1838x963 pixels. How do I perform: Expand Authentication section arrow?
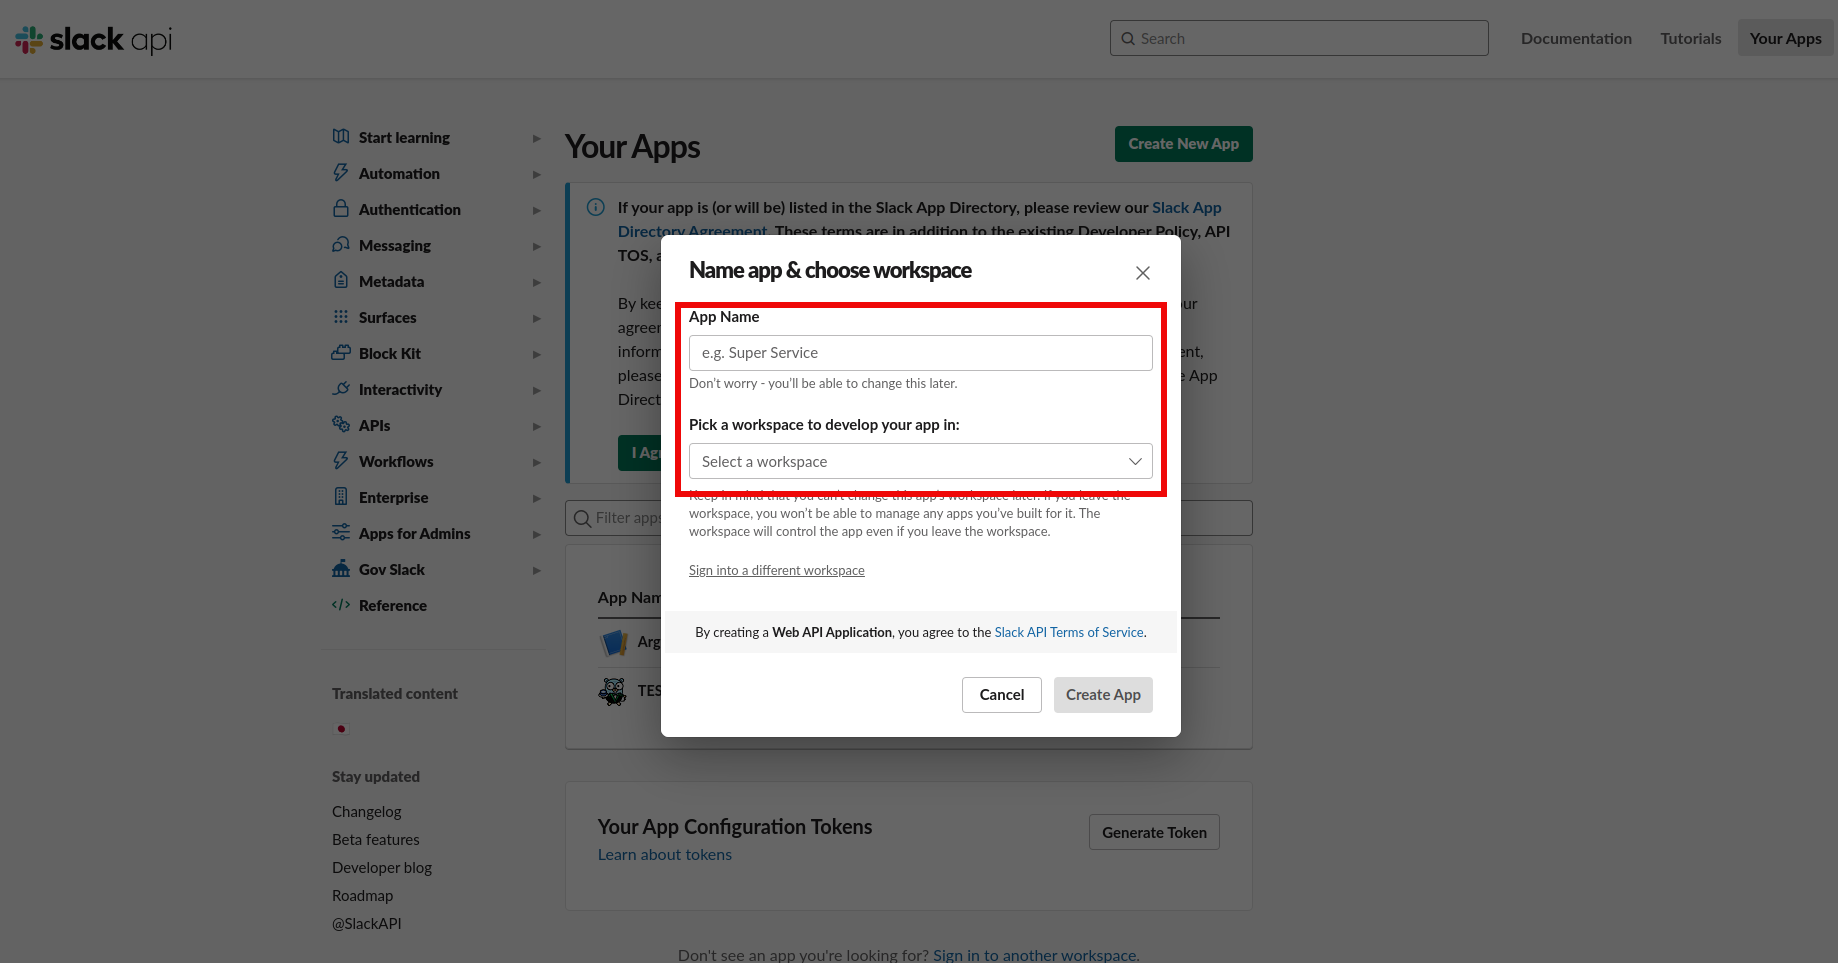click(x=537, y=210)
